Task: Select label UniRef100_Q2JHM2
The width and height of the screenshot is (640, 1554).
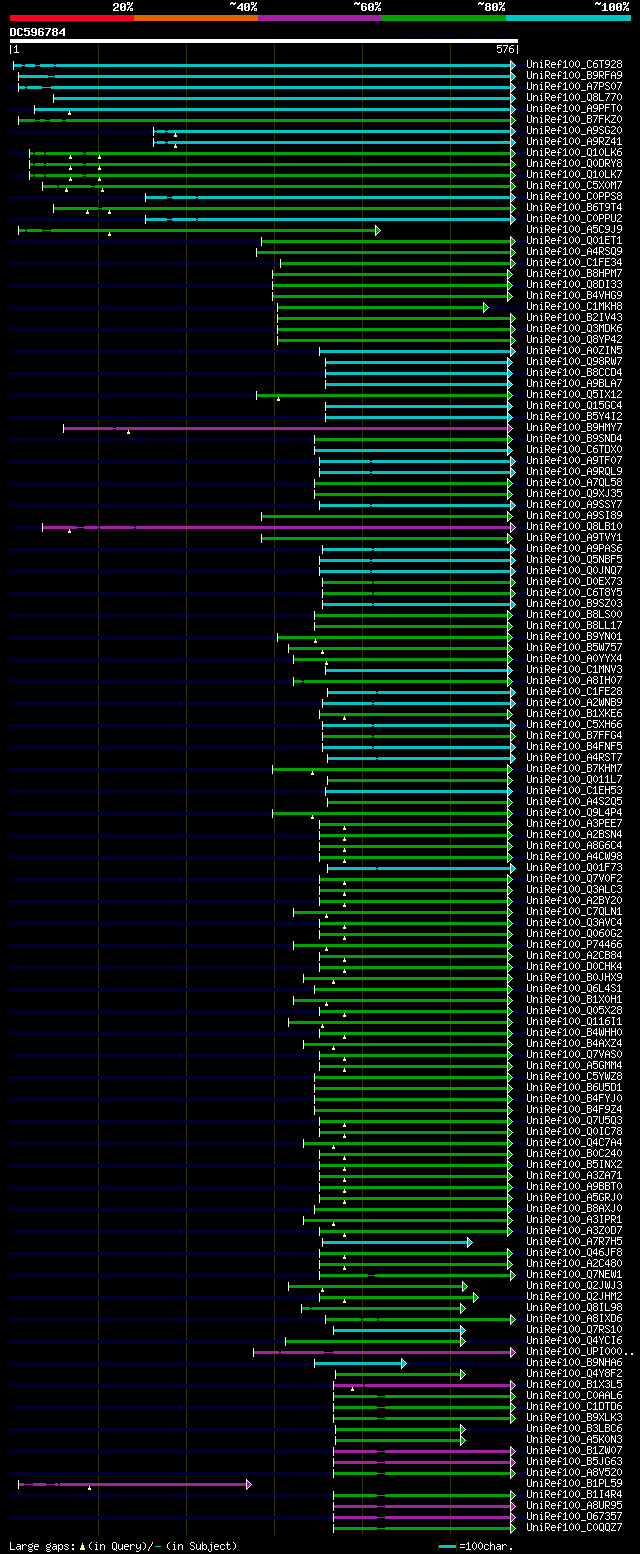Action: click(574, 1297)
